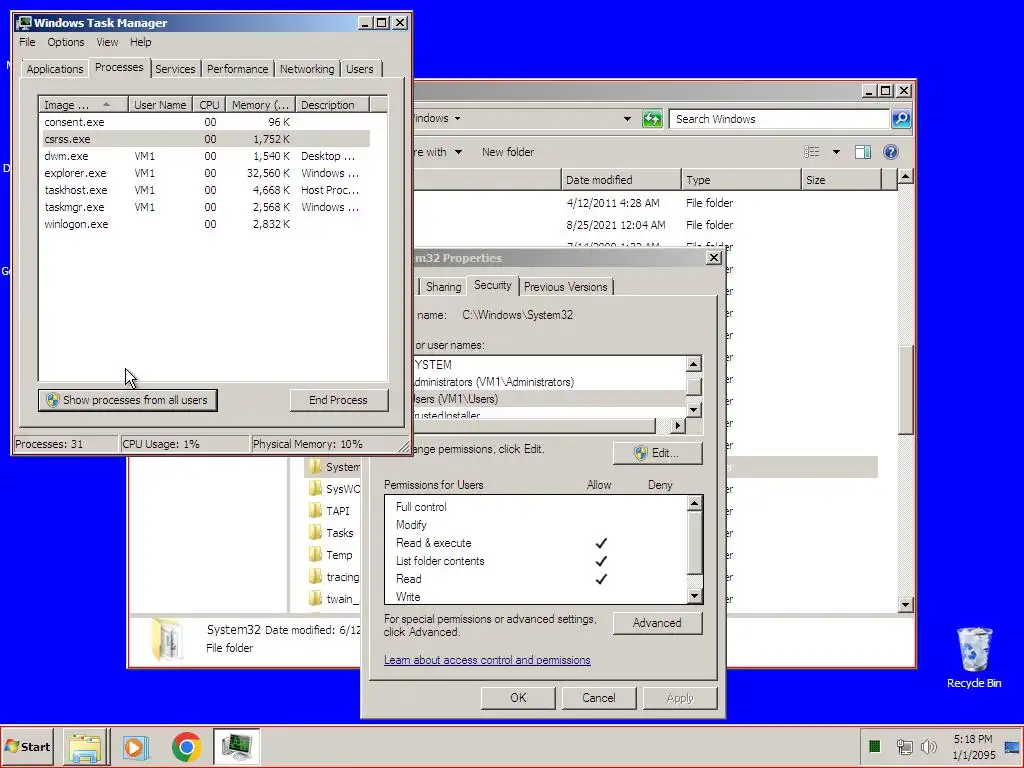Image resolution: width=1024 pixels, height=768 pixels.
Task: Open Explorer help question mark icon
Action: click(890, 152)
